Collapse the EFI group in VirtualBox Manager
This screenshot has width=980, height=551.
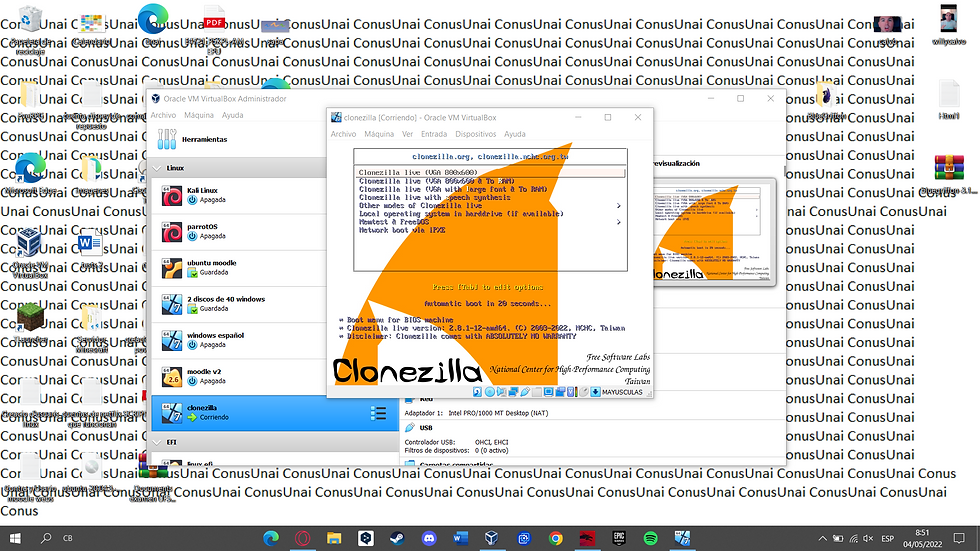click(x=158, y=442)
